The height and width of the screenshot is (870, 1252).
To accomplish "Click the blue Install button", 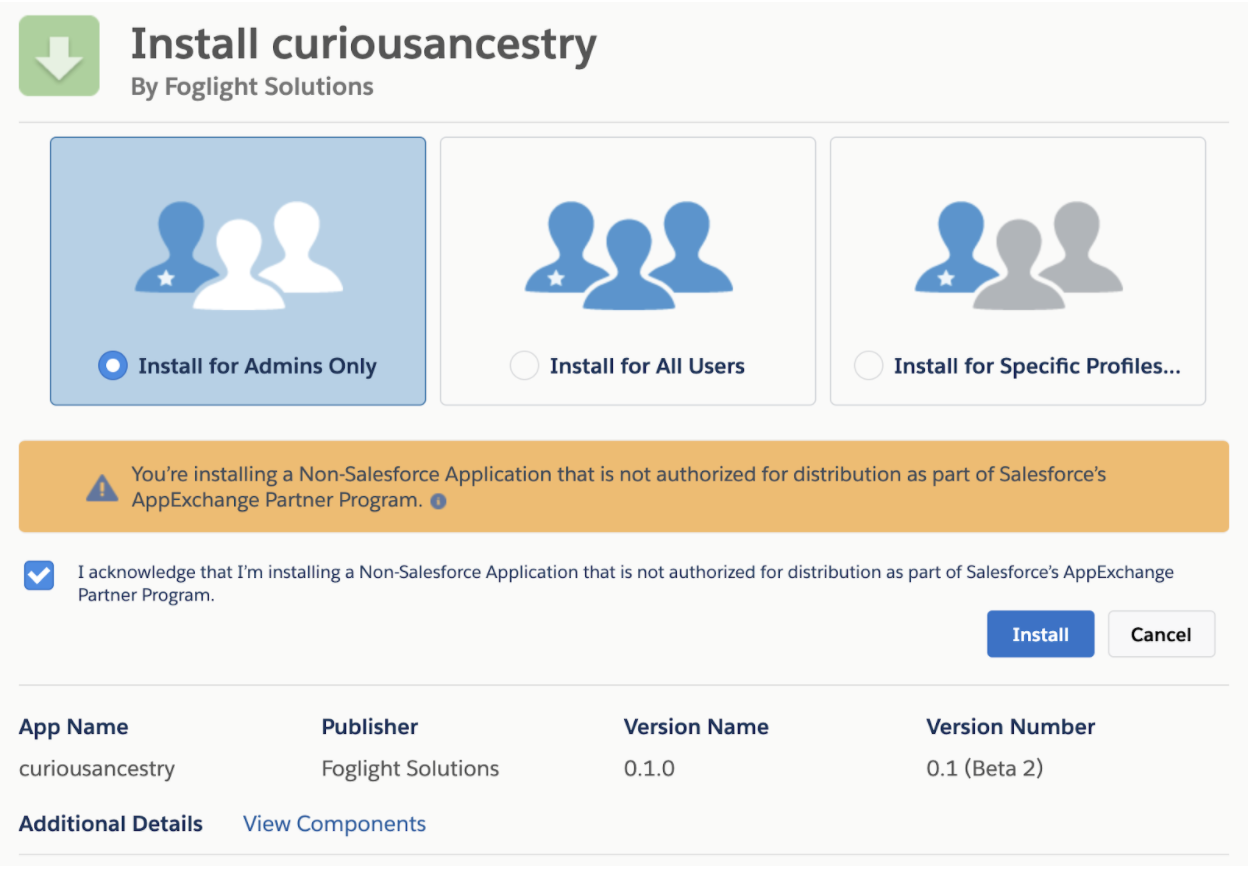I will click(x=1040, y=634).
